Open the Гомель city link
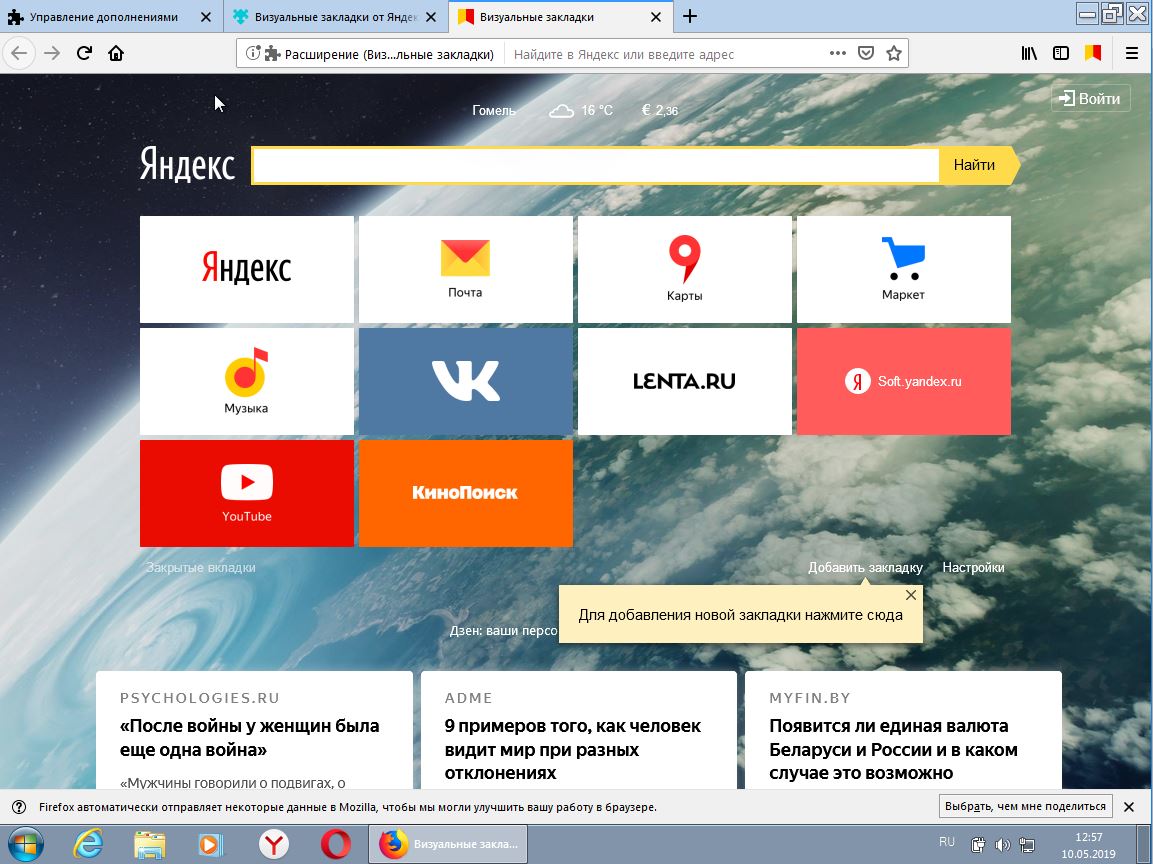Screen dimensions: 1153x864 click(x=493, y=110)
